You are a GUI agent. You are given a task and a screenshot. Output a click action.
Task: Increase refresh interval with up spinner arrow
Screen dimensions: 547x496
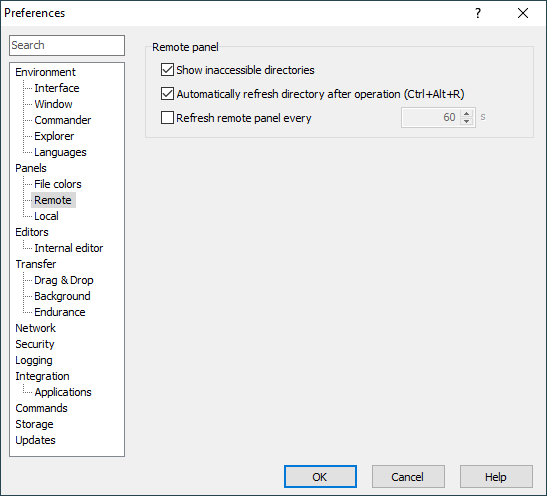point(466,113)
